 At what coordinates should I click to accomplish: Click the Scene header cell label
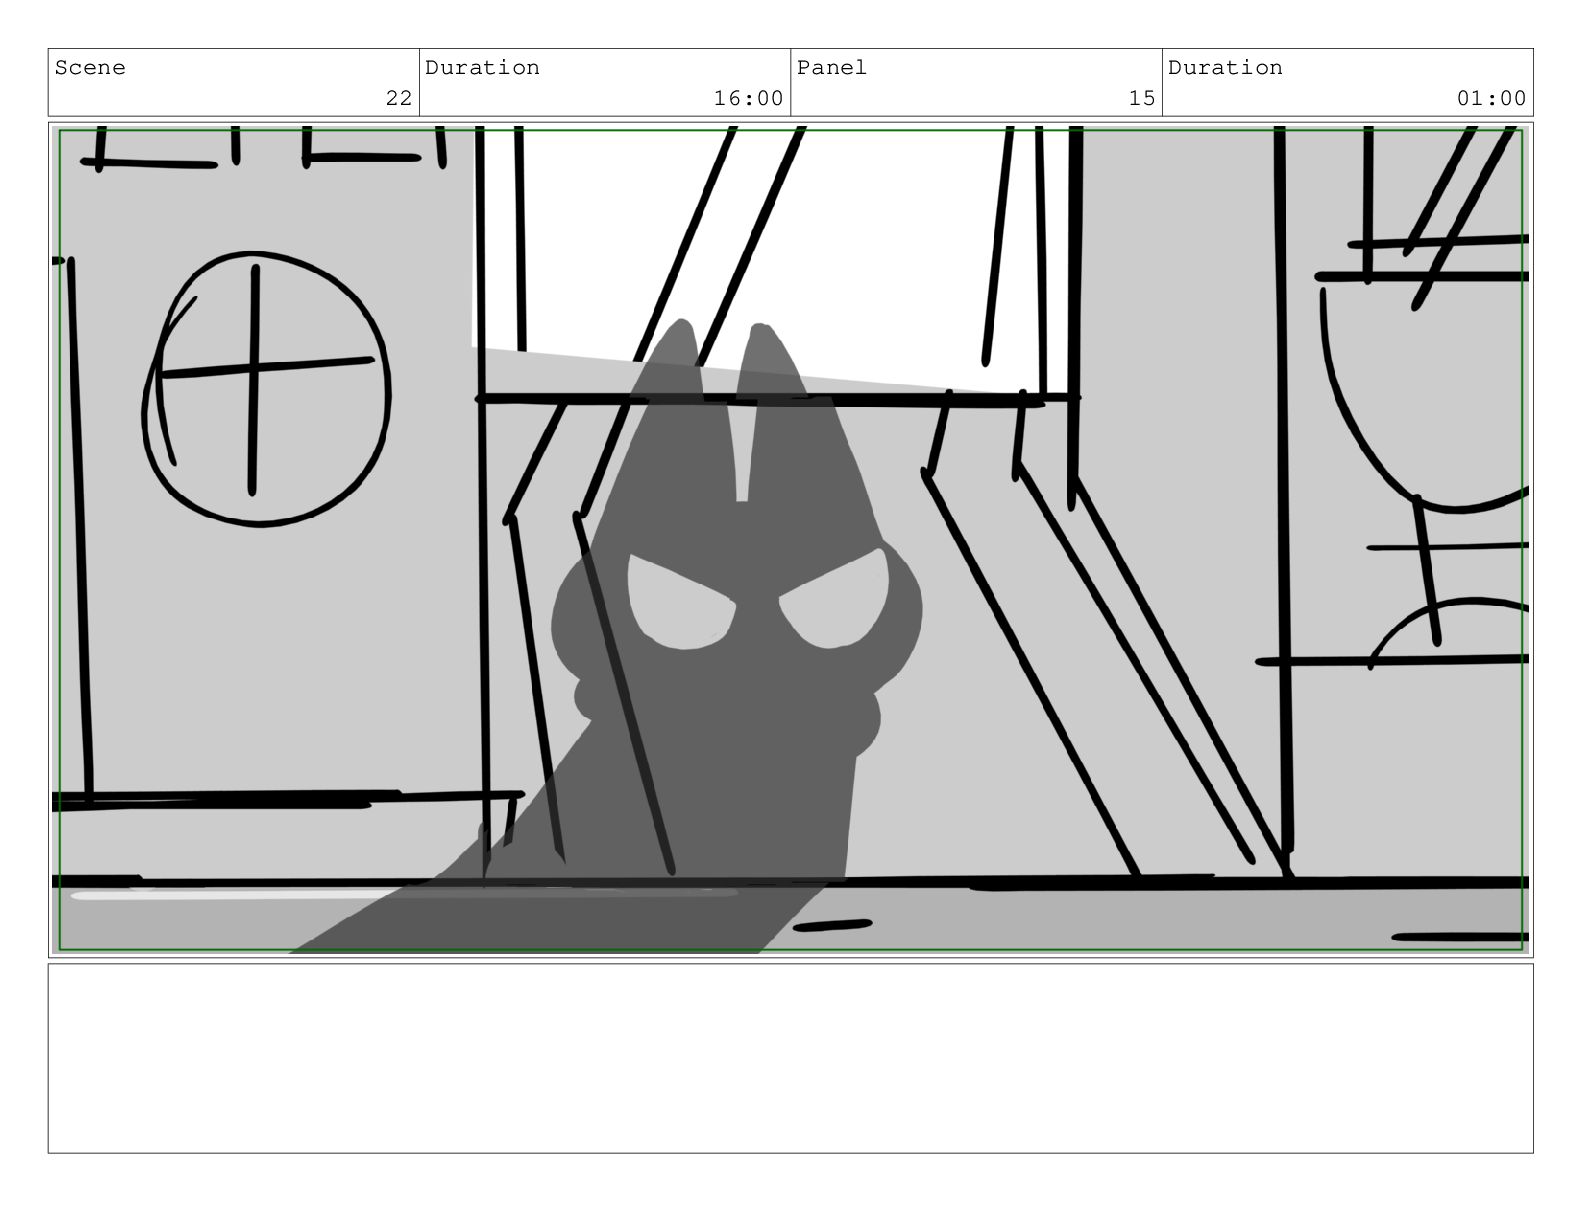tap(90, 68)
